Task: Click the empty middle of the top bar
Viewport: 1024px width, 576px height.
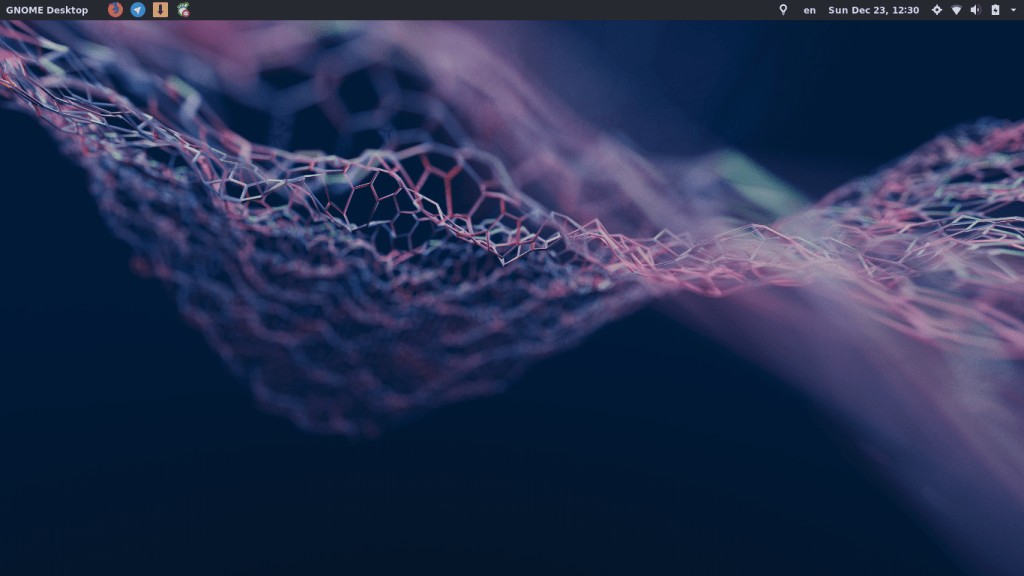Action: pyautogui.click(x=480, y=10)
